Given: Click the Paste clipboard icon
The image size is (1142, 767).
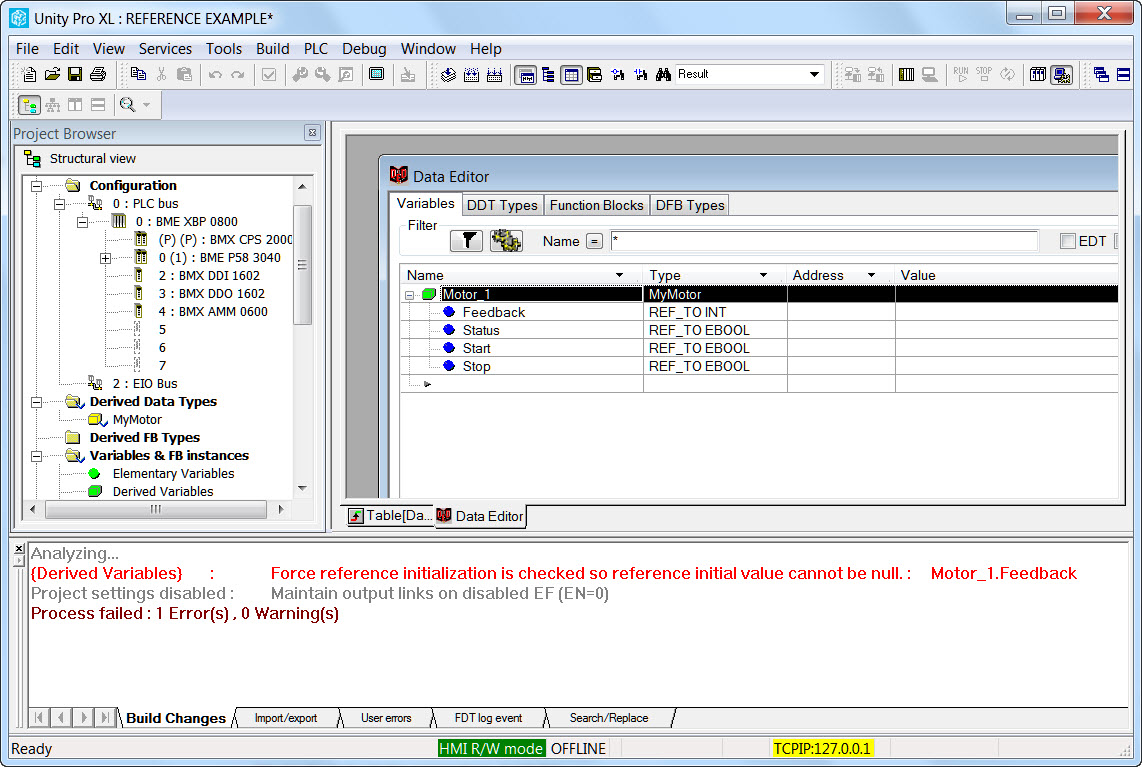Looking at the screenshot, I should tap(184, 74).
